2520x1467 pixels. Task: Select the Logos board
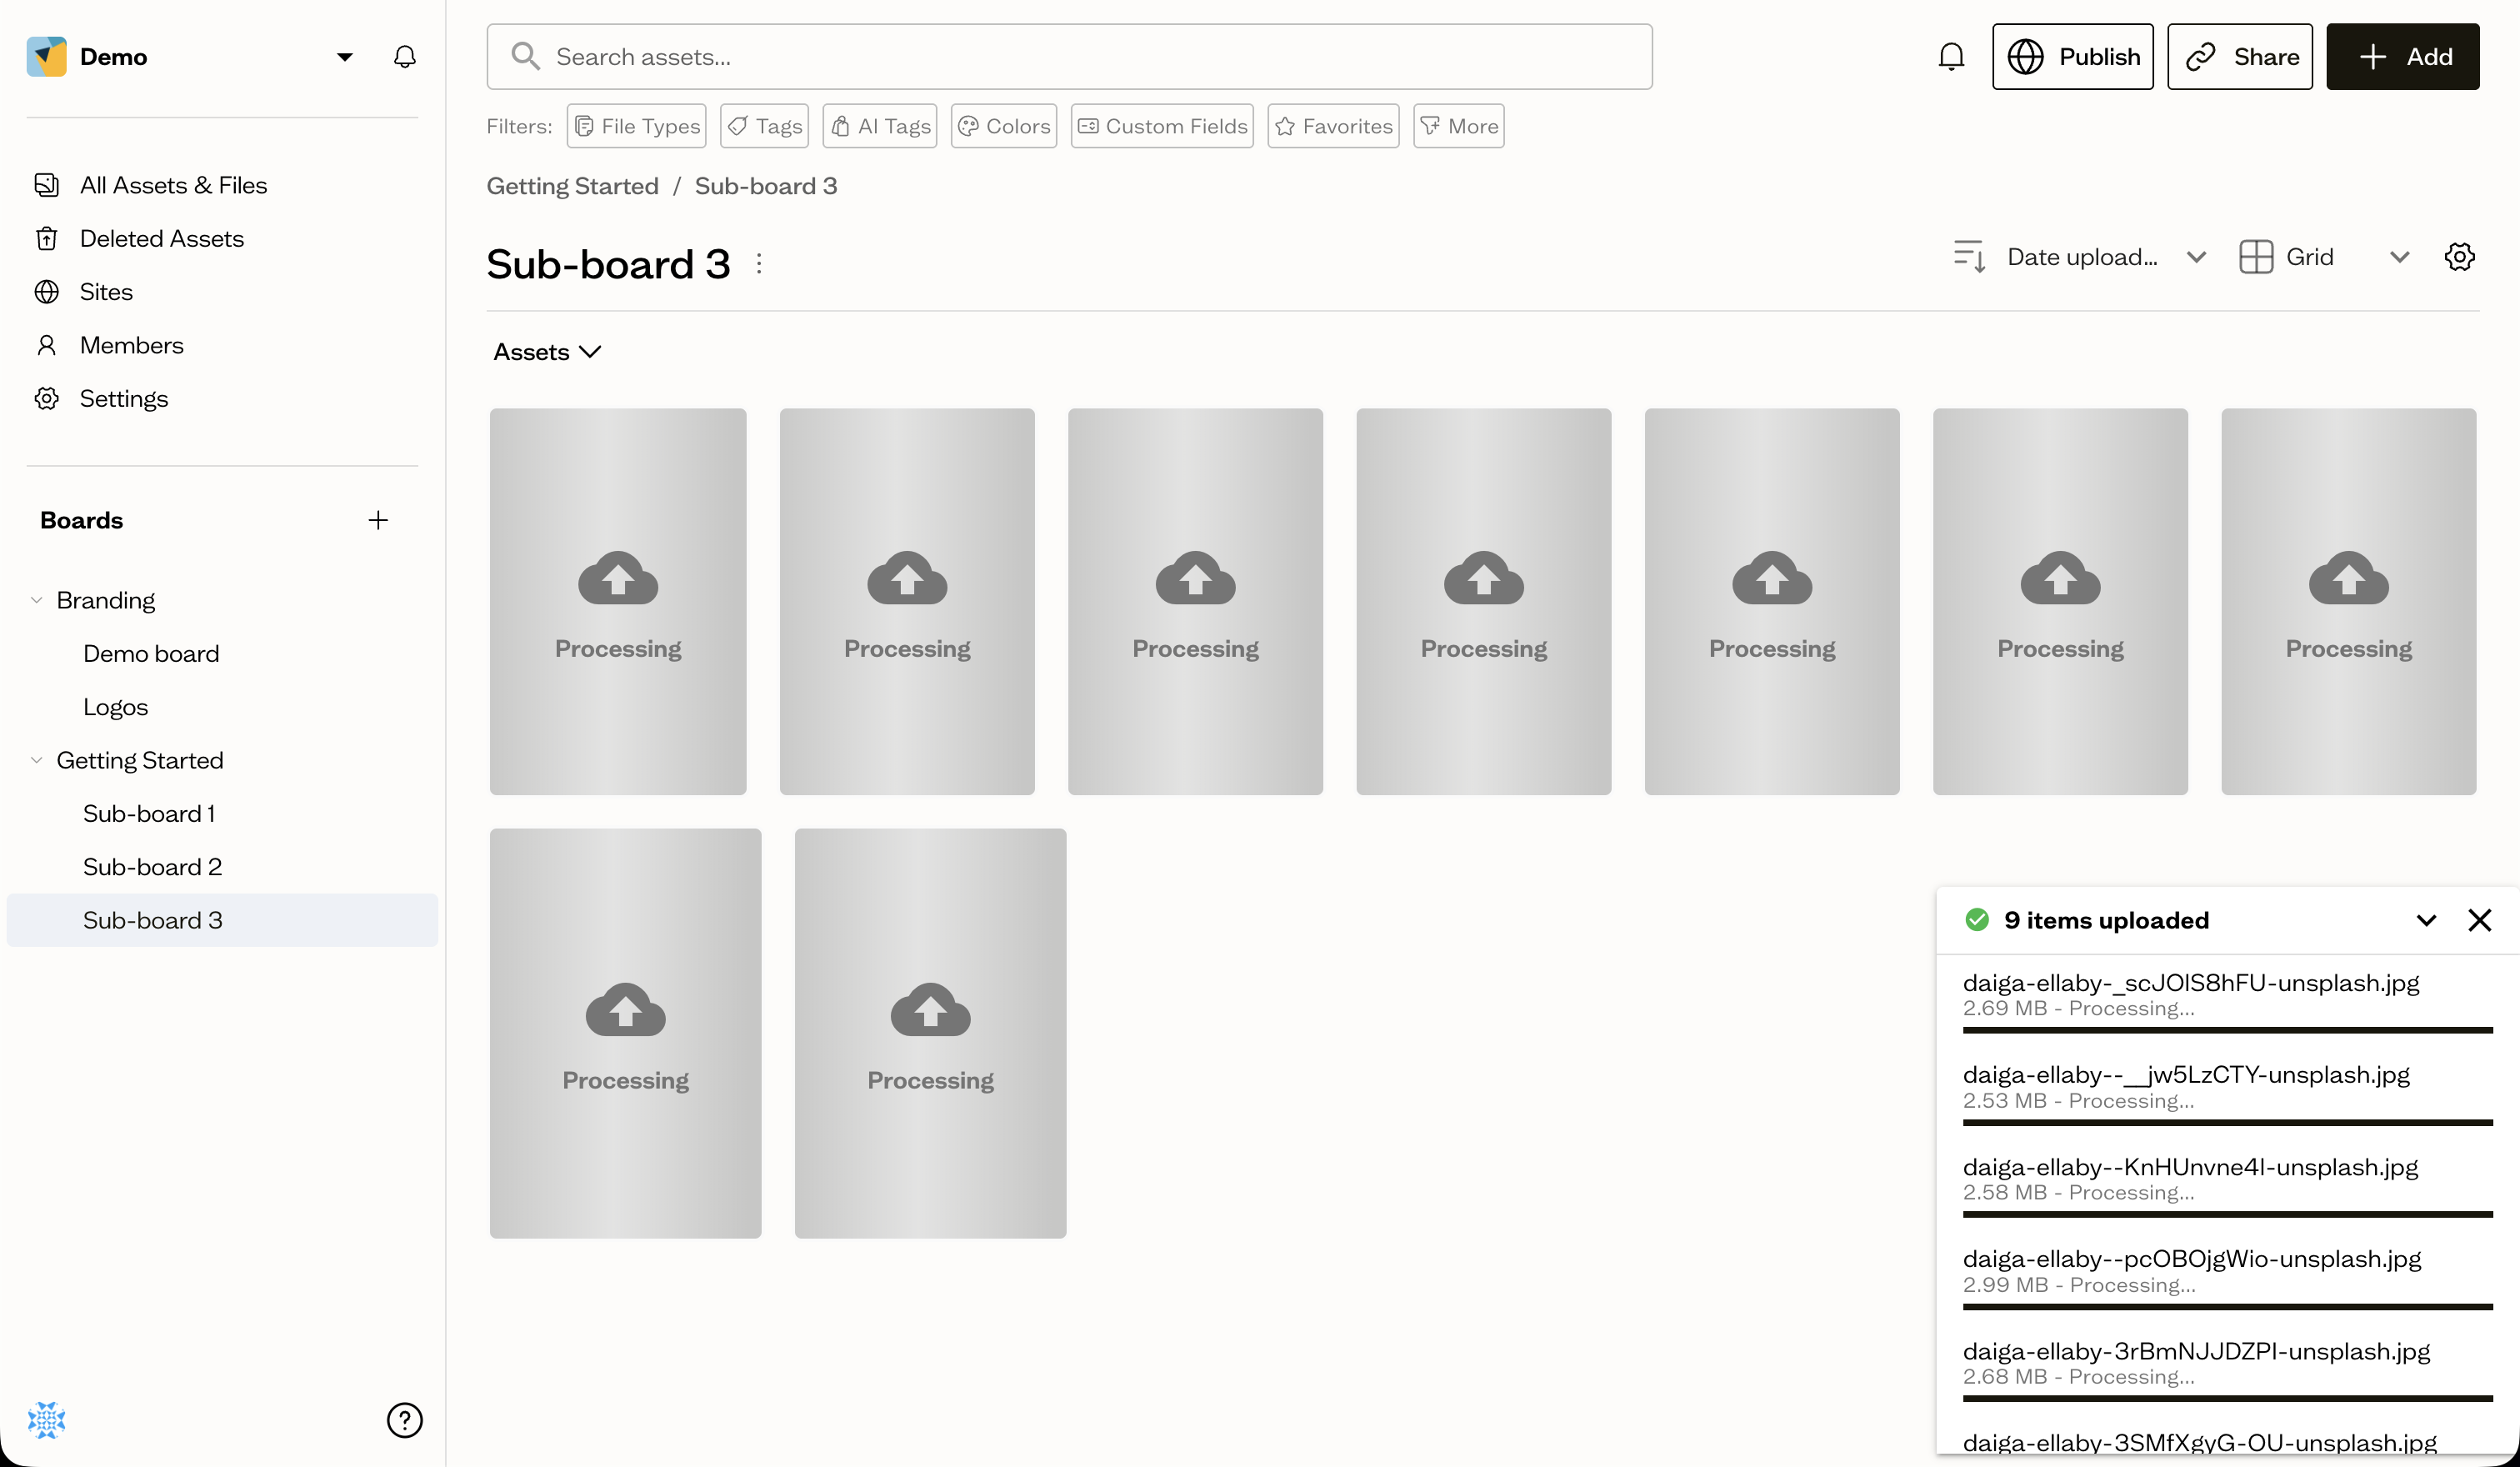[115, 707]
